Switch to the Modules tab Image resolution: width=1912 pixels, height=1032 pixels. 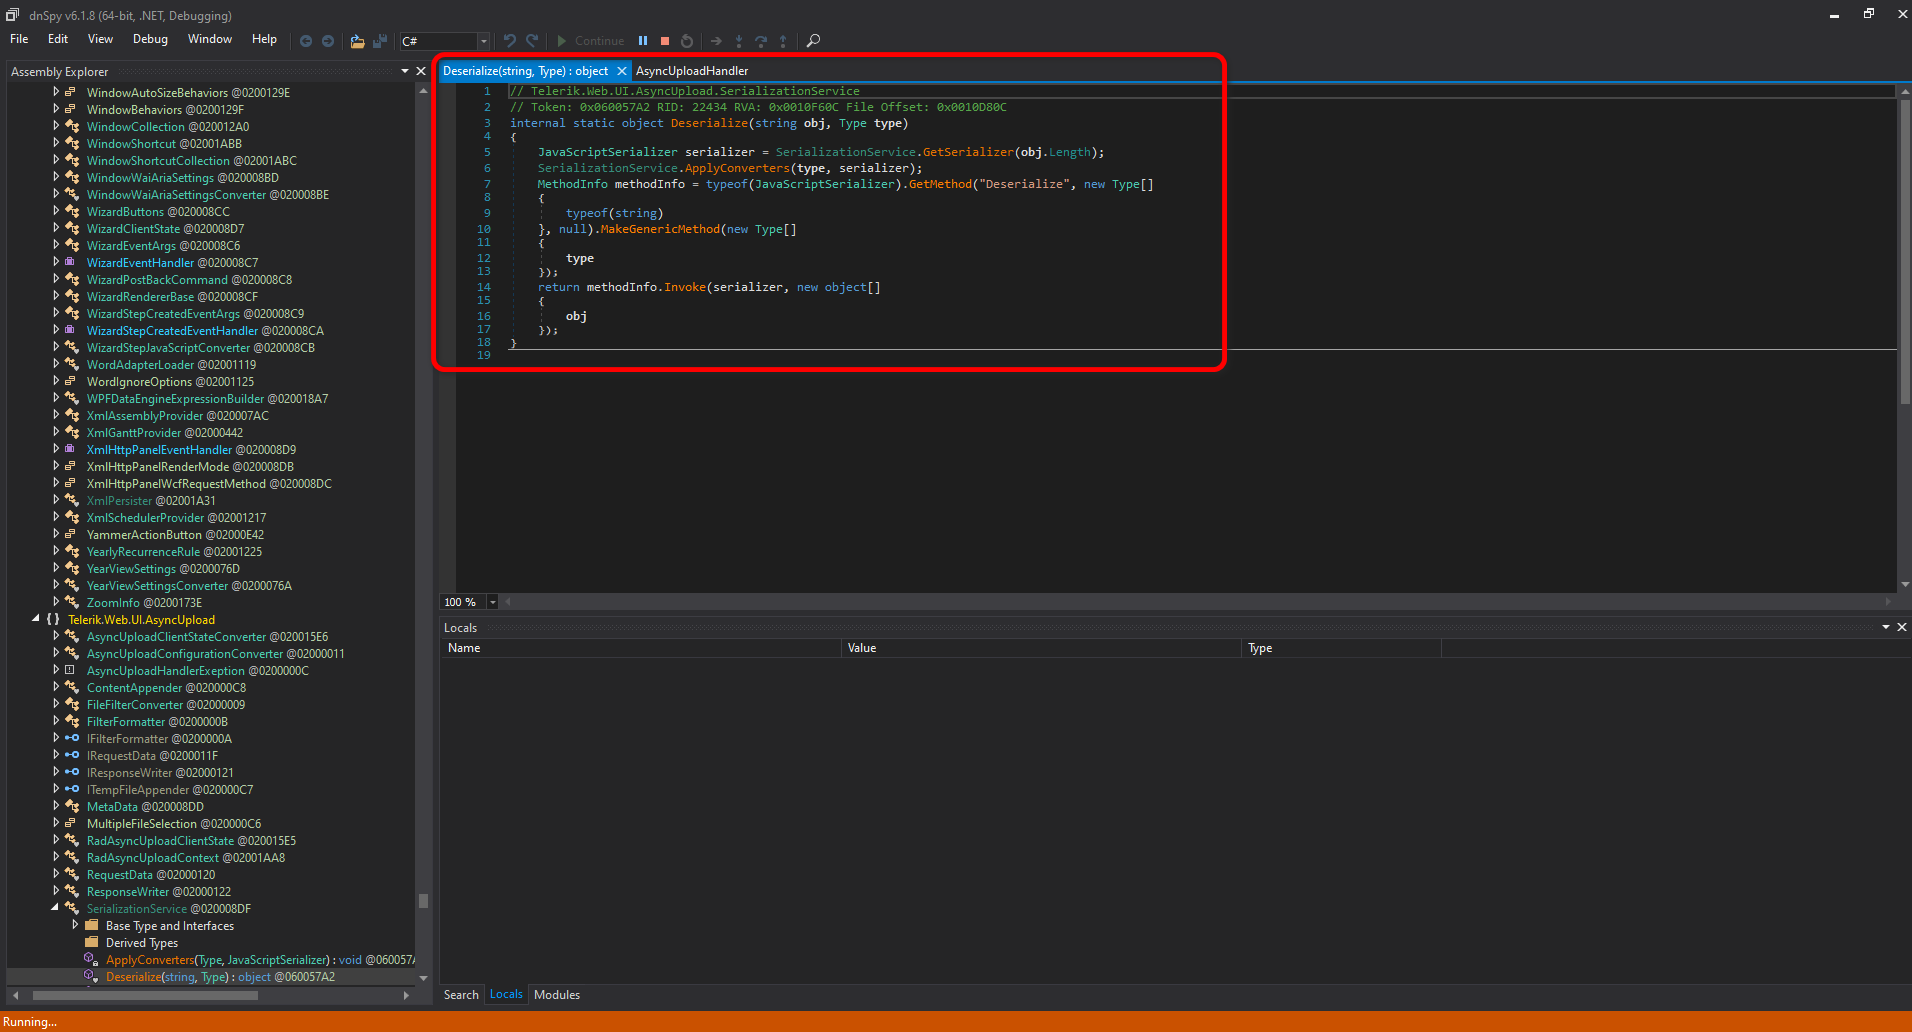(x=557, y=994)
